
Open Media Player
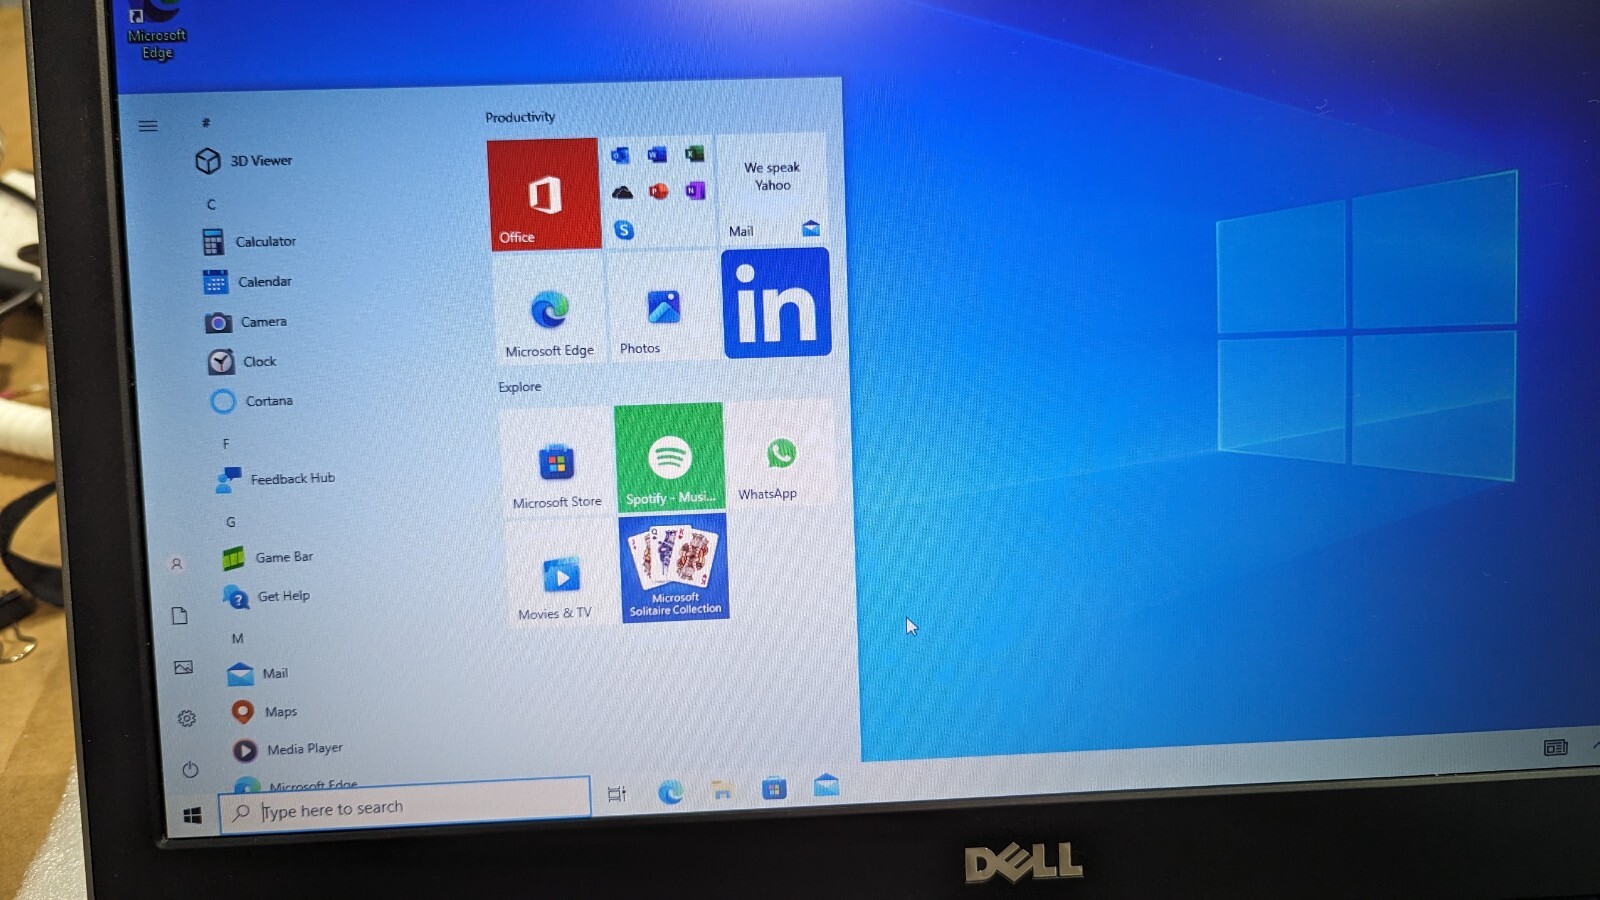(288, 749)
